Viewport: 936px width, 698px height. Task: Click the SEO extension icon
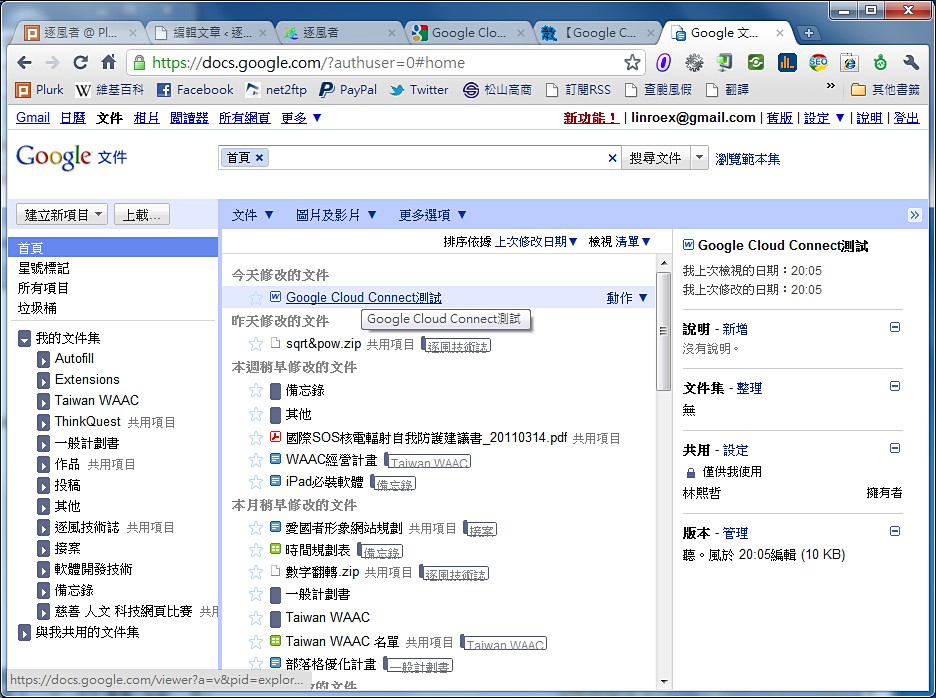[x=818, y=62]
